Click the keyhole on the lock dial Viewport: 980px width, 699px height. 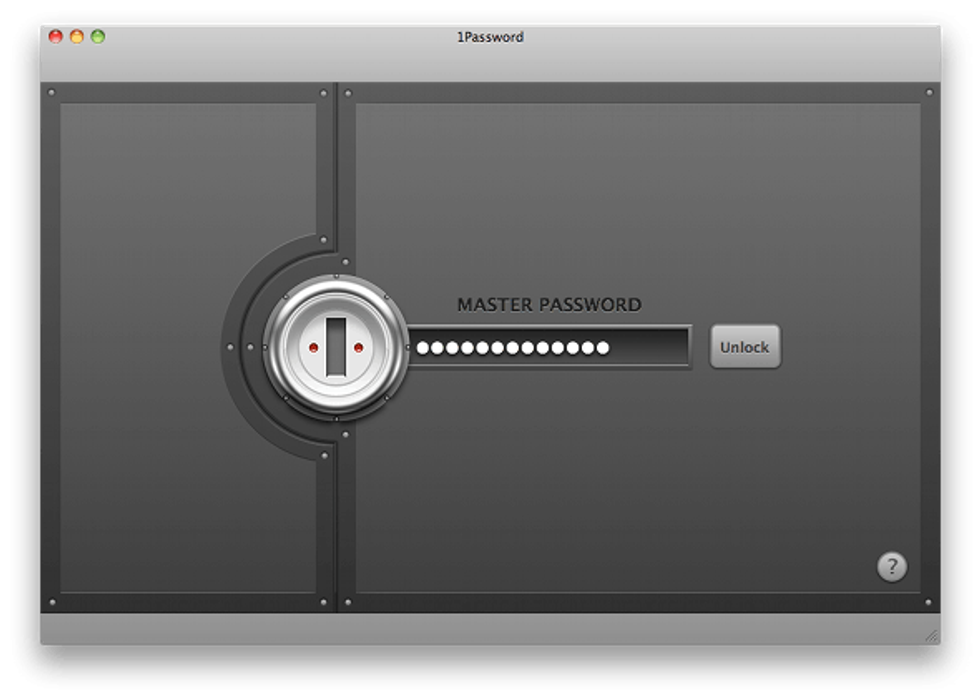pos(335,347)
